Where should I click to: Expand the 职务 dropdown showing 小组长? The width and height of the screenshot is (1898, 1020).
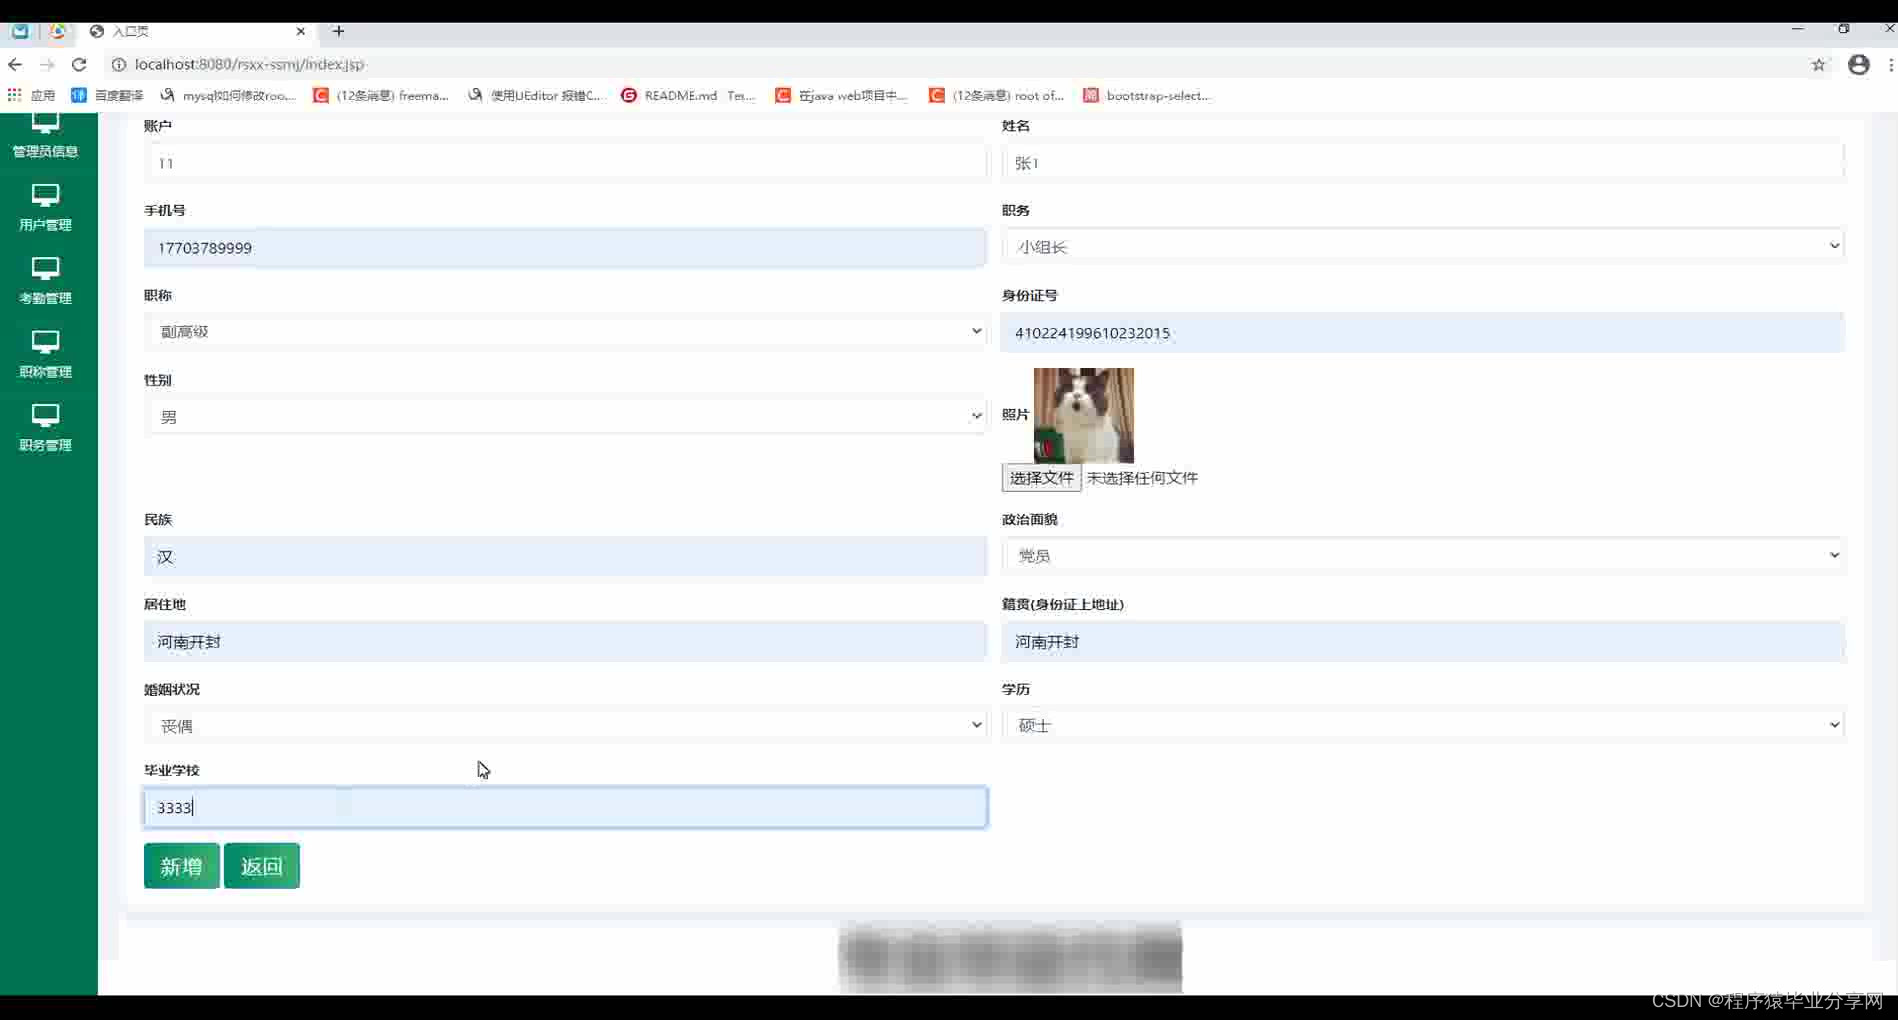pyautogui.click(x=1423, y=246)
